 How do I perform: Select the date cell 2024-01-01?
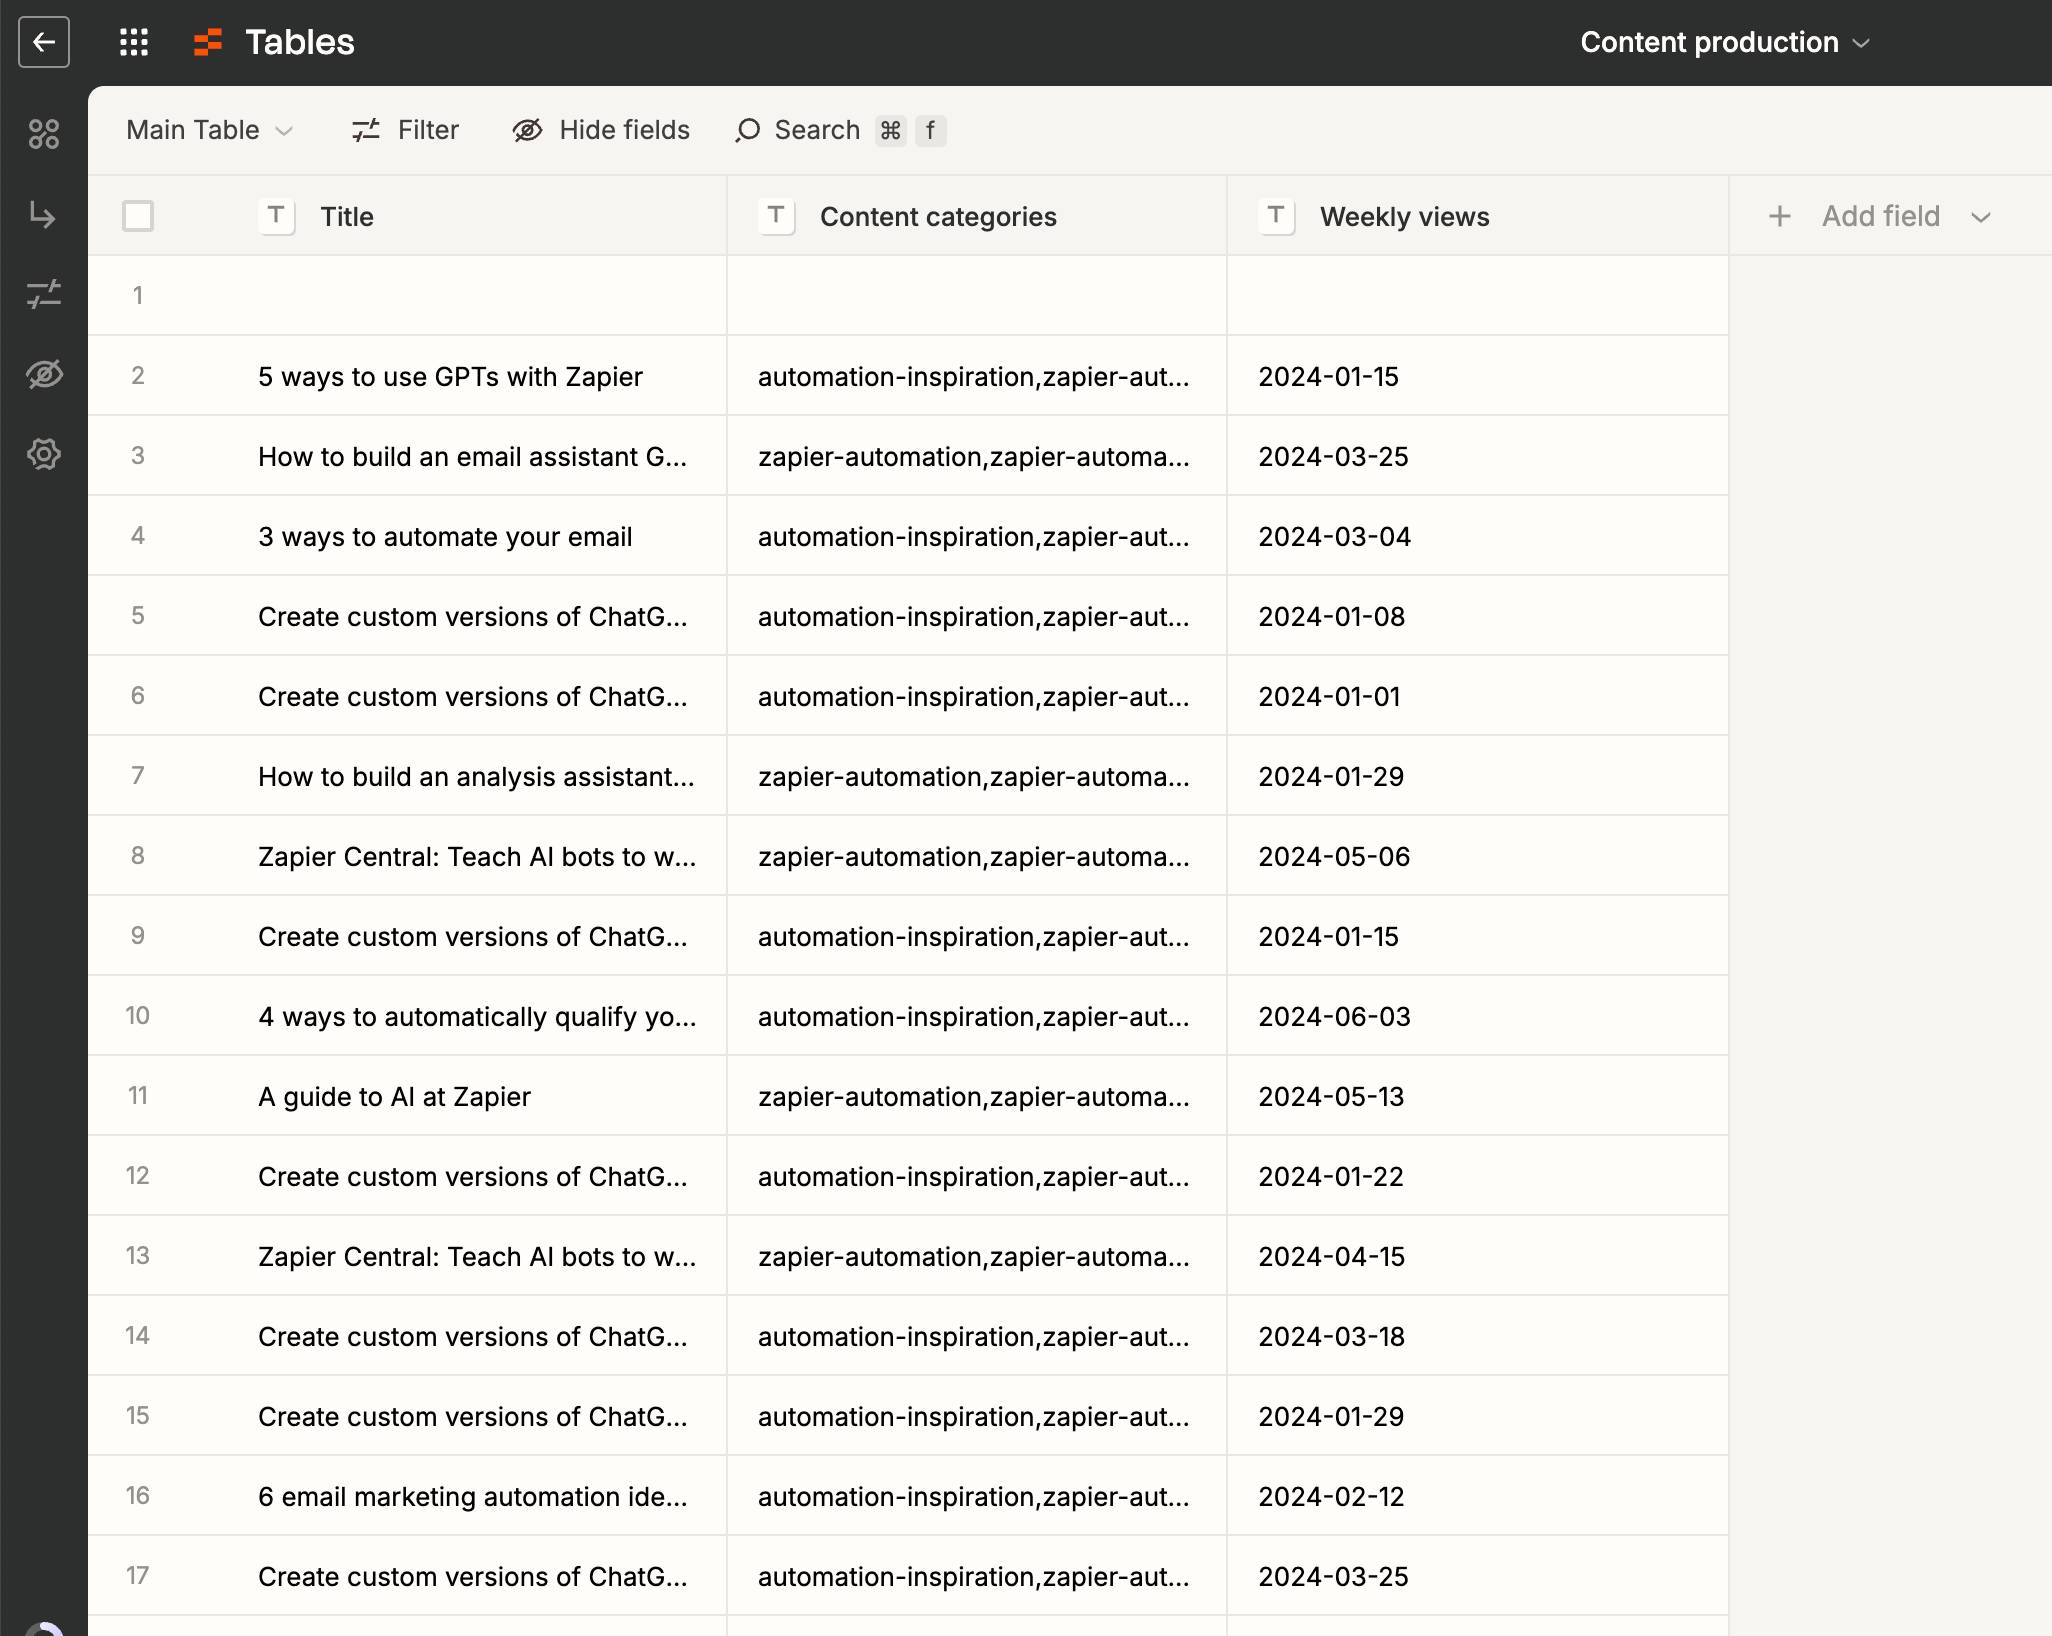pyautogui.click(x=1478, y=696)
